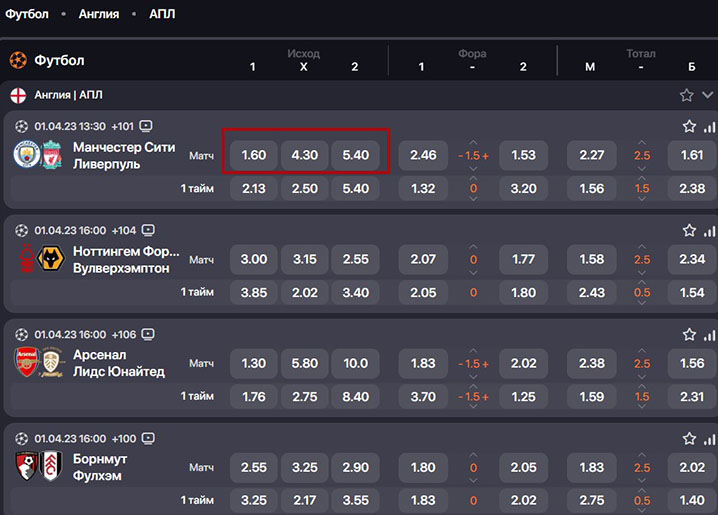Go to Англия in the breadcrumb
Screen dimensions: 718x515
[98, 14]
